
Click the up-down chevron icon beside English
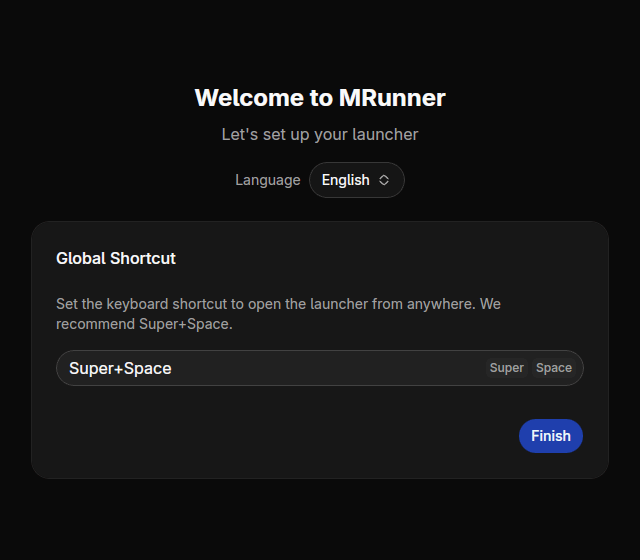tap(384, 180)
